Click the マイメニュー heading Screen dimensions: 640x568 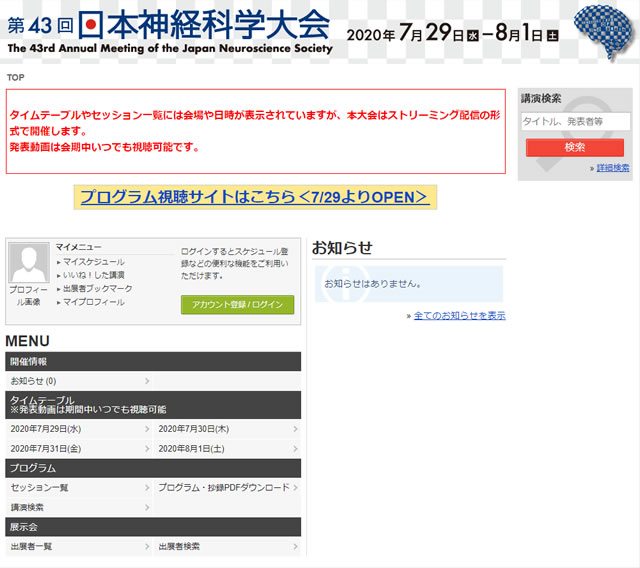pos(78,247)
